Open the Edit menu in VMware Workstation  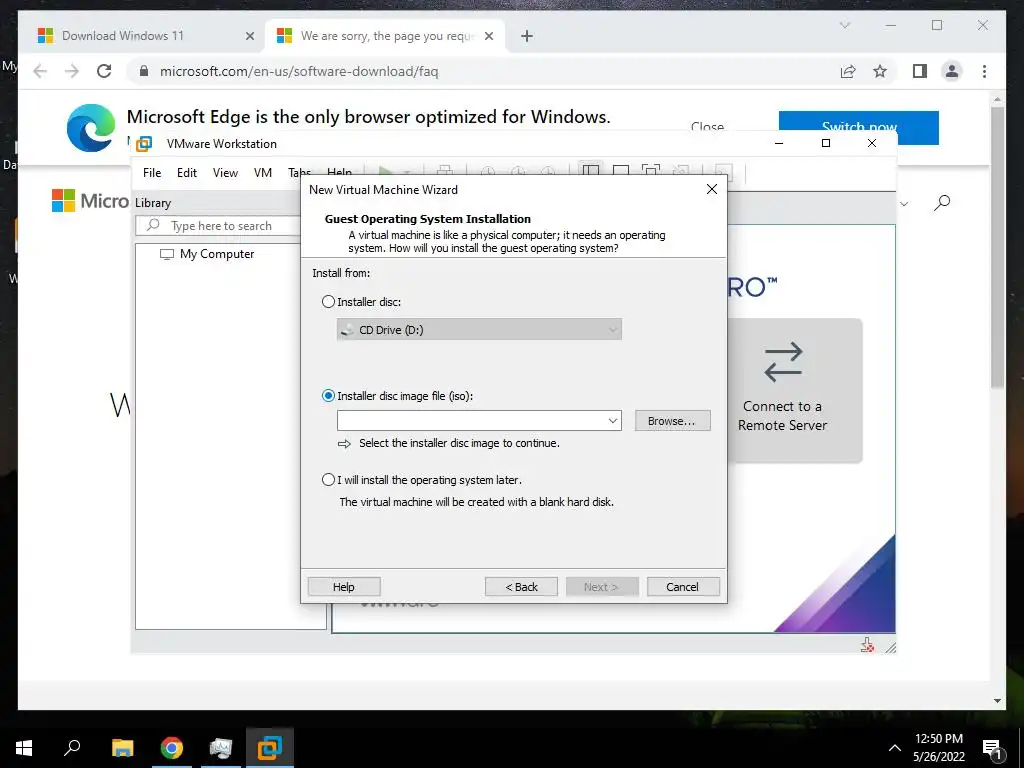tap(187, 173)
